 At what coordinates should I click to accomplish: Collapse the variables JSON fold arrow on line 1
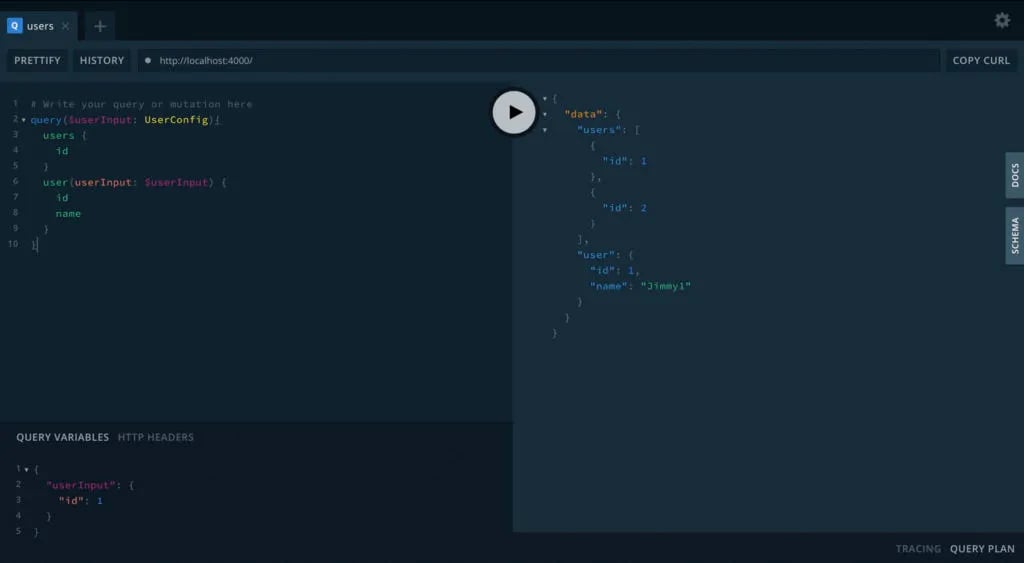[x=27, y=470]
